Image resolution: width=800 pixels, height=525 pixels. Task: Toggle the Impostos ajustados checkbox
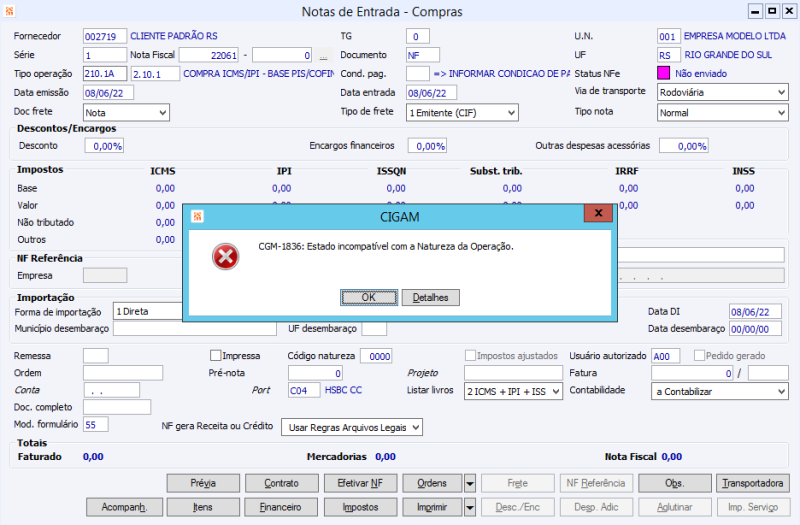(x=470, y=355)
